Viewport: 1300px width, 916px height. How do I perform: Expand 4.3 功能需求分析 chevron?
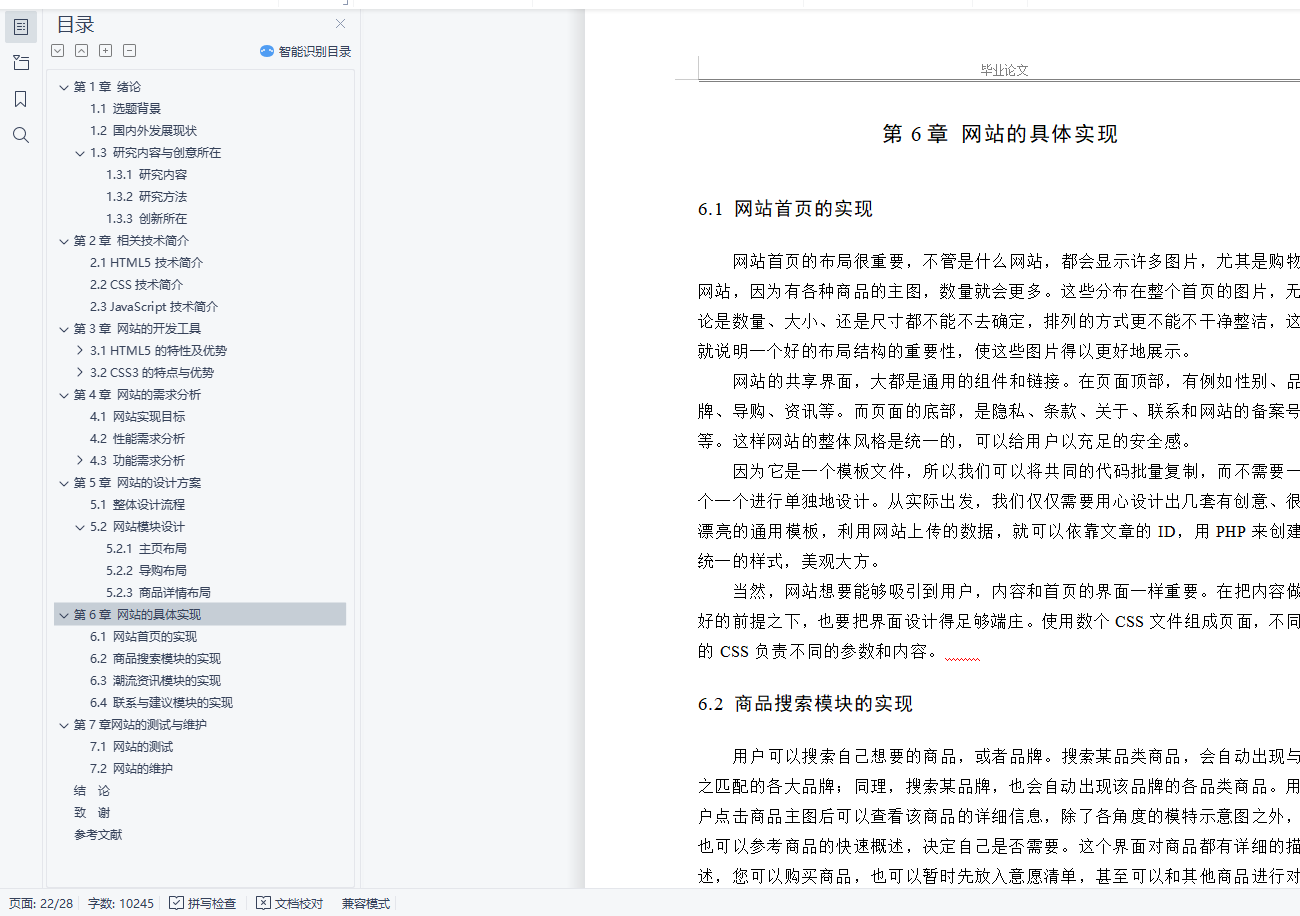coord(80,461)
